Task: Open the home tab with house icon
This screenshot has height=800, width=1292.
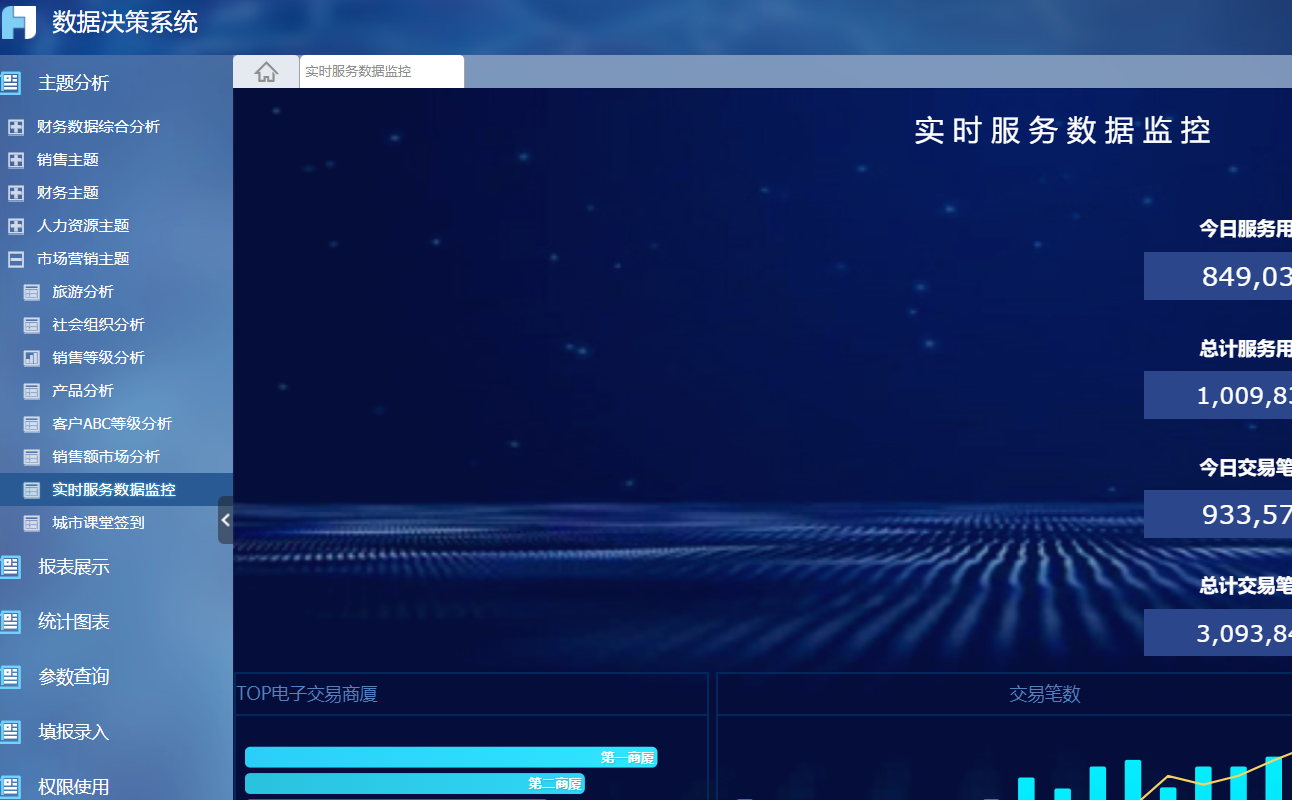Action: [266, 72]
